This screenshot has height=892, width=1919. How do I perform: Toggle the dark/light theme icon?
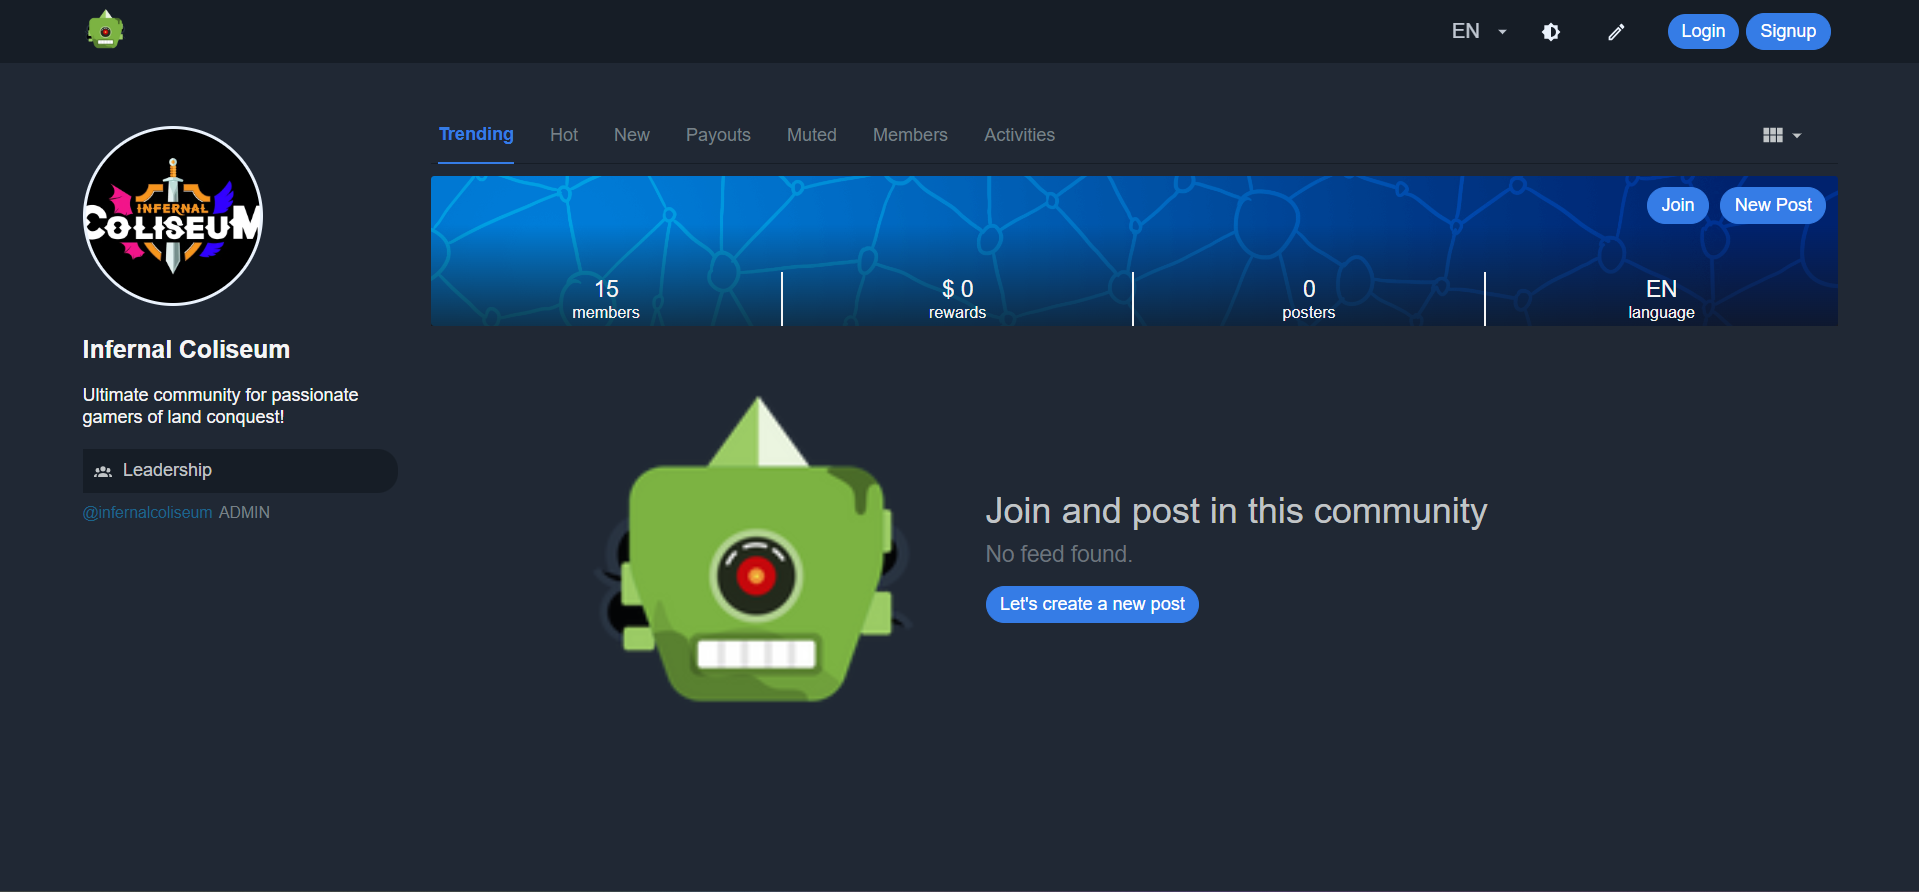click(x=1551, y=32)
